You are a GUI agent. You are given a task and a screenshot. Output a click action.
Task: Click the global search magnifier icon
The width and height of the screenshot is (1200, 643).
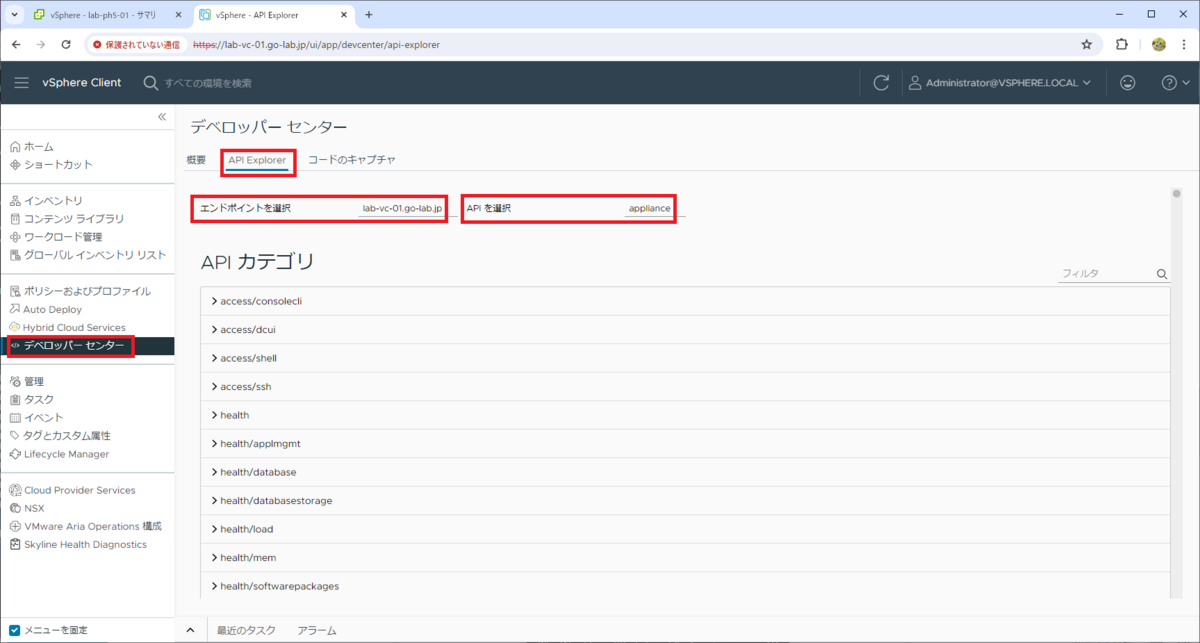(151, 83)
